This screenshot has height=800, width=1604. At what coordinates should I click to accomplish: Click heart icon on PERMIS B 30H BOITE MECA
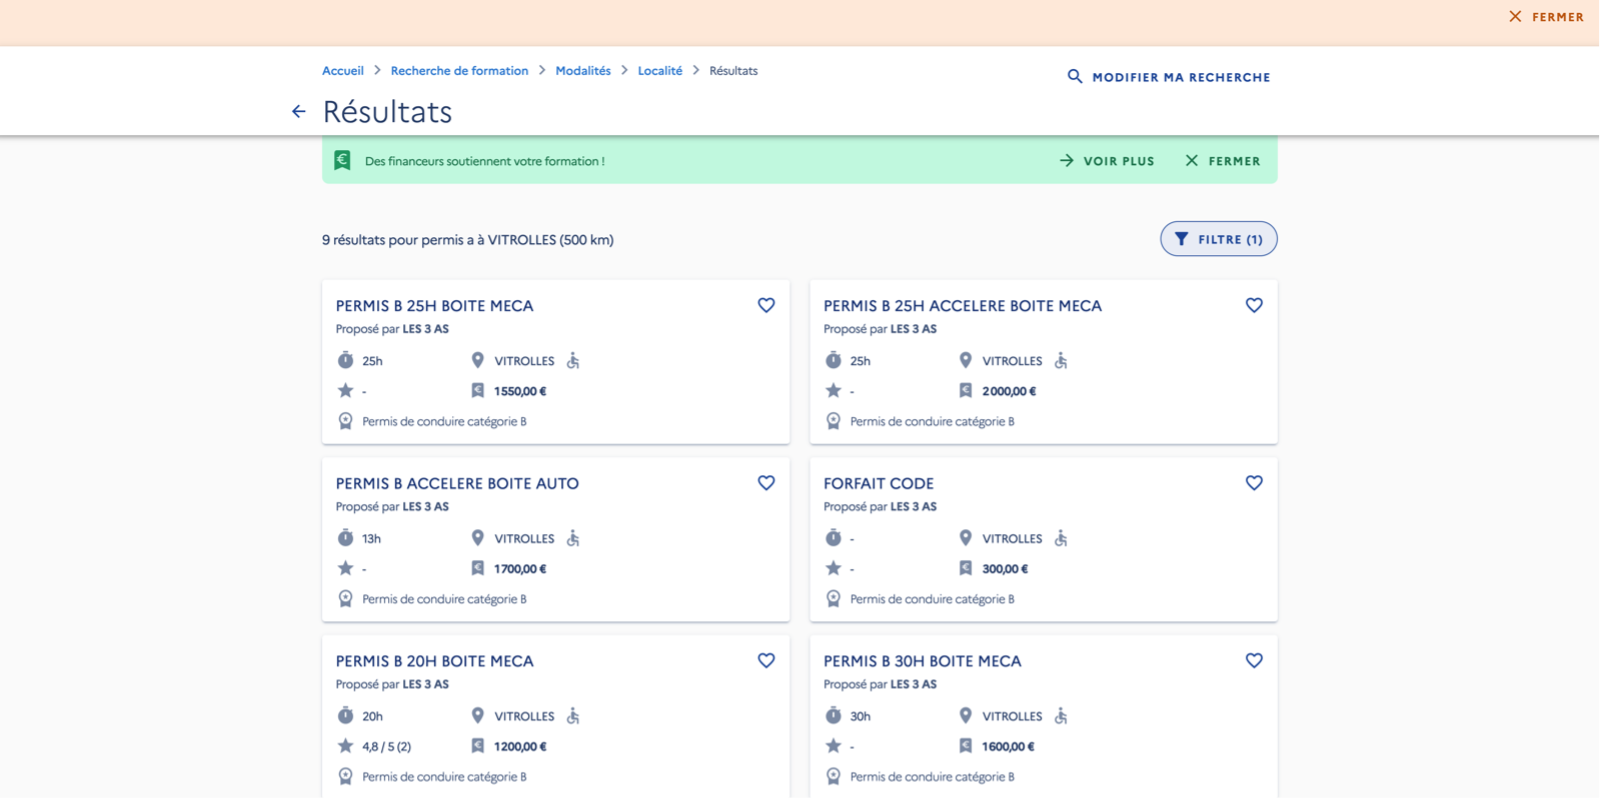tap(1254, 660)
